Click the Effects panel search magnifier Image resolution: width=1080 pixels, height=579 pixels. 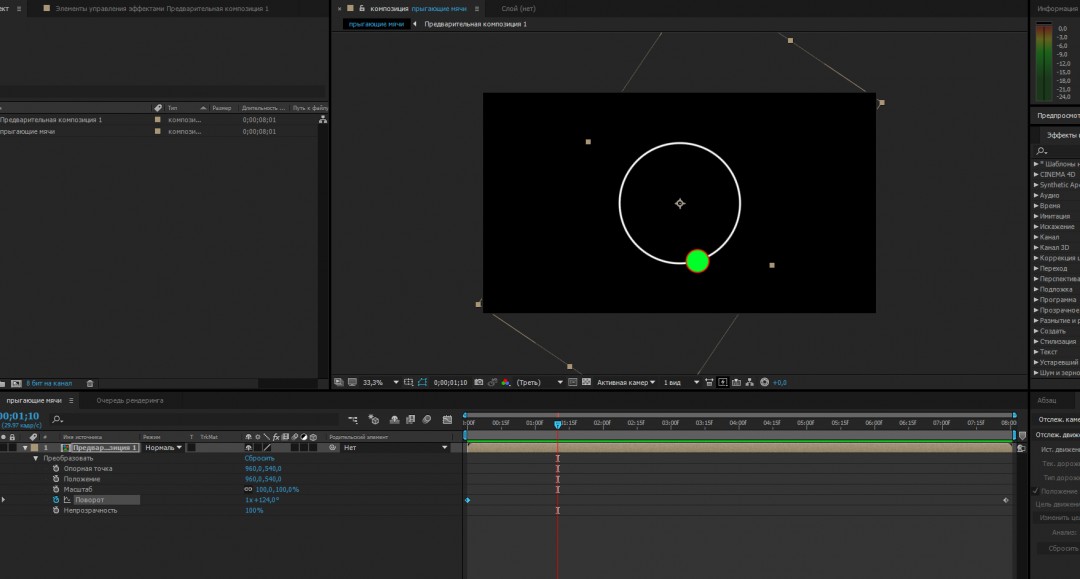point(1041,151)
